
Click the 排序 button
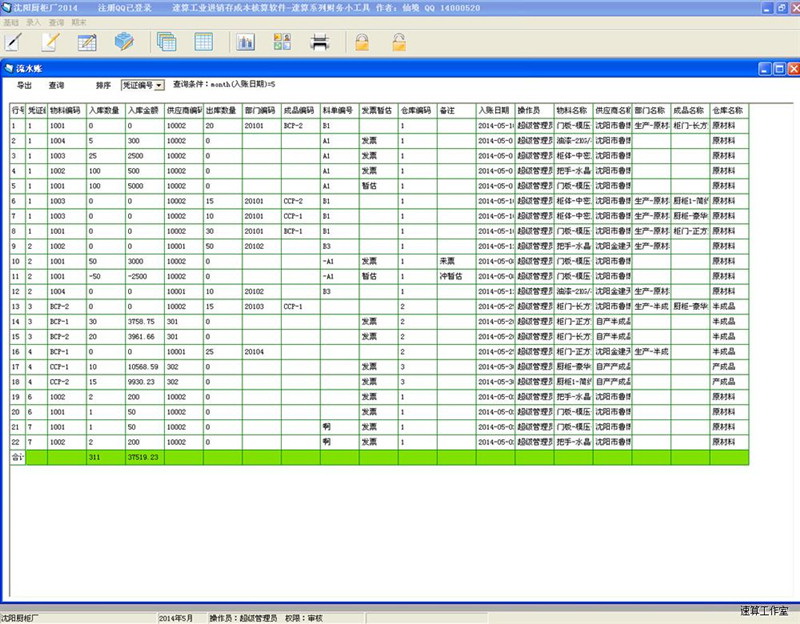tap(103, 85)
